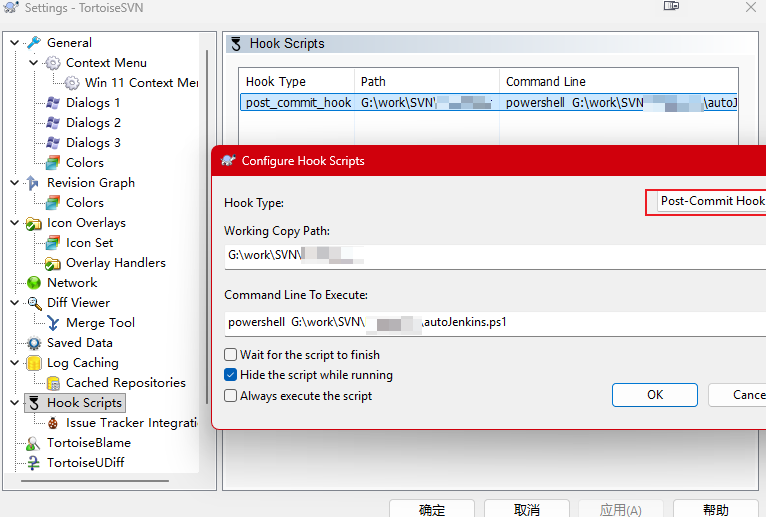Collapse the Icon Overlays tree node
Image resolution: width=766 pixels, height=517 pixels.
14,223
